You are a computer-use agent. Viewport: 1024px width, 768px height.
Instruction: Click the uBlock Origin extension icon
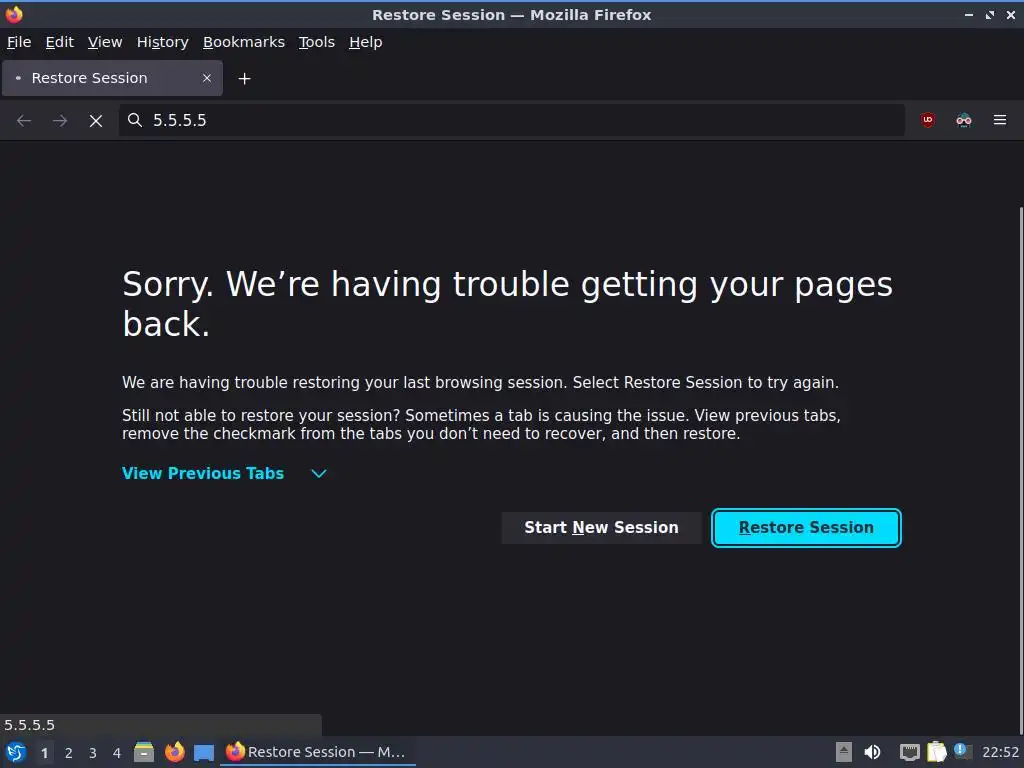(927, 120)
